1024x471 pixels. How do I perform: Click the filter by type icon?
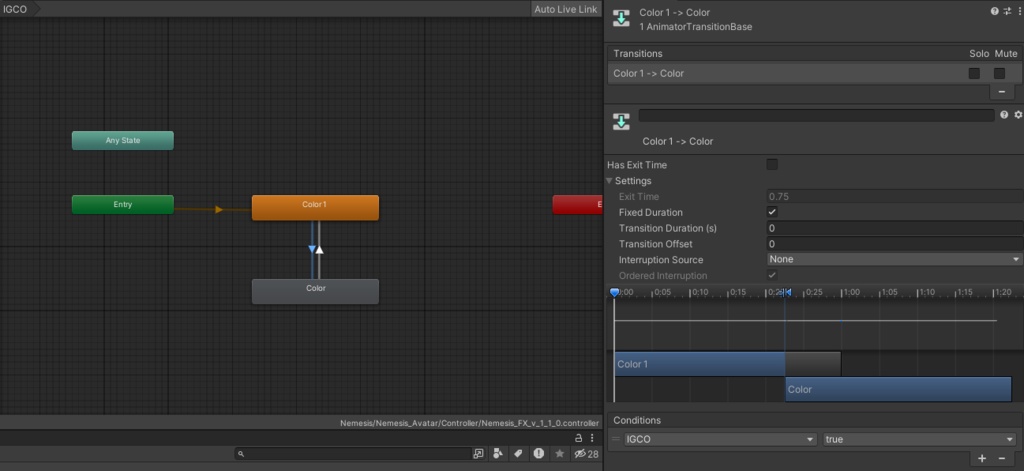coord(499,454)
